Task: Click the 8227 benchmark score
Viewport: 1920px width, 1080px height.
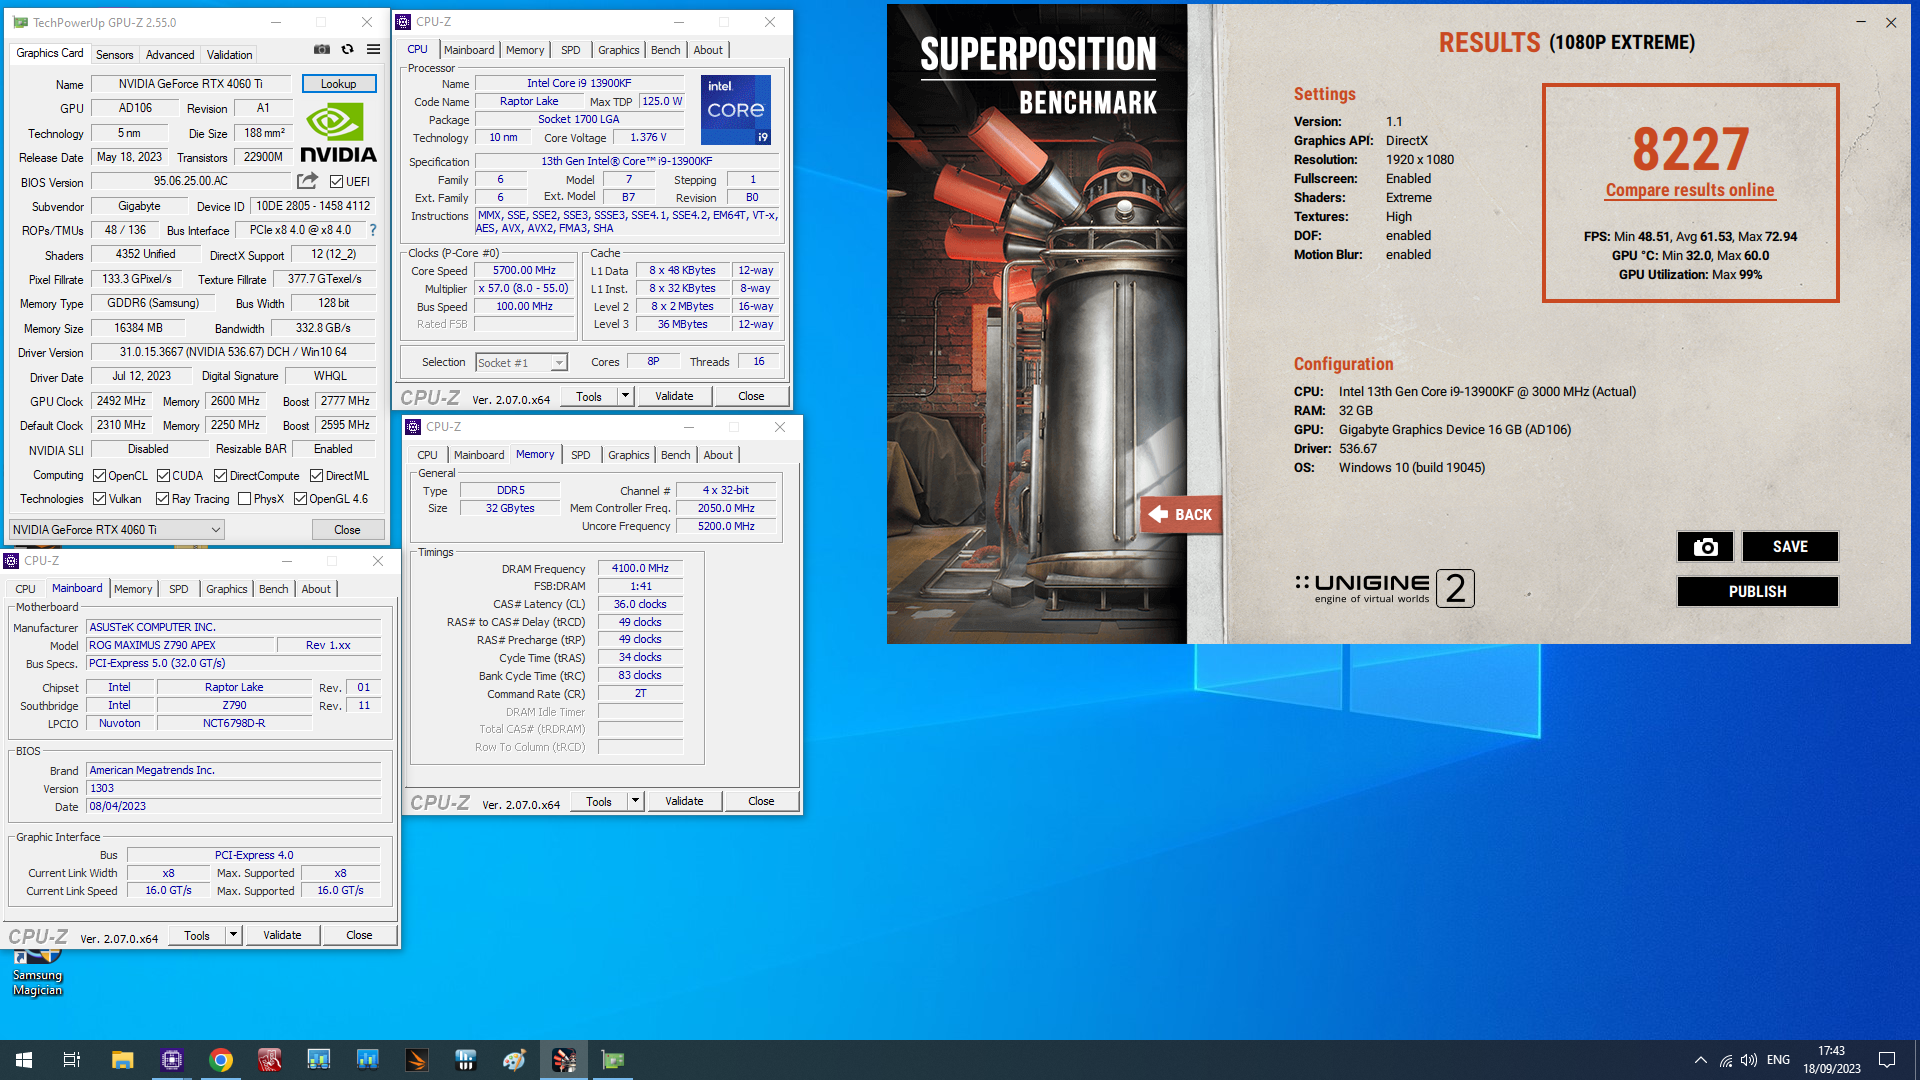Action: click(x=1690, y=150)
